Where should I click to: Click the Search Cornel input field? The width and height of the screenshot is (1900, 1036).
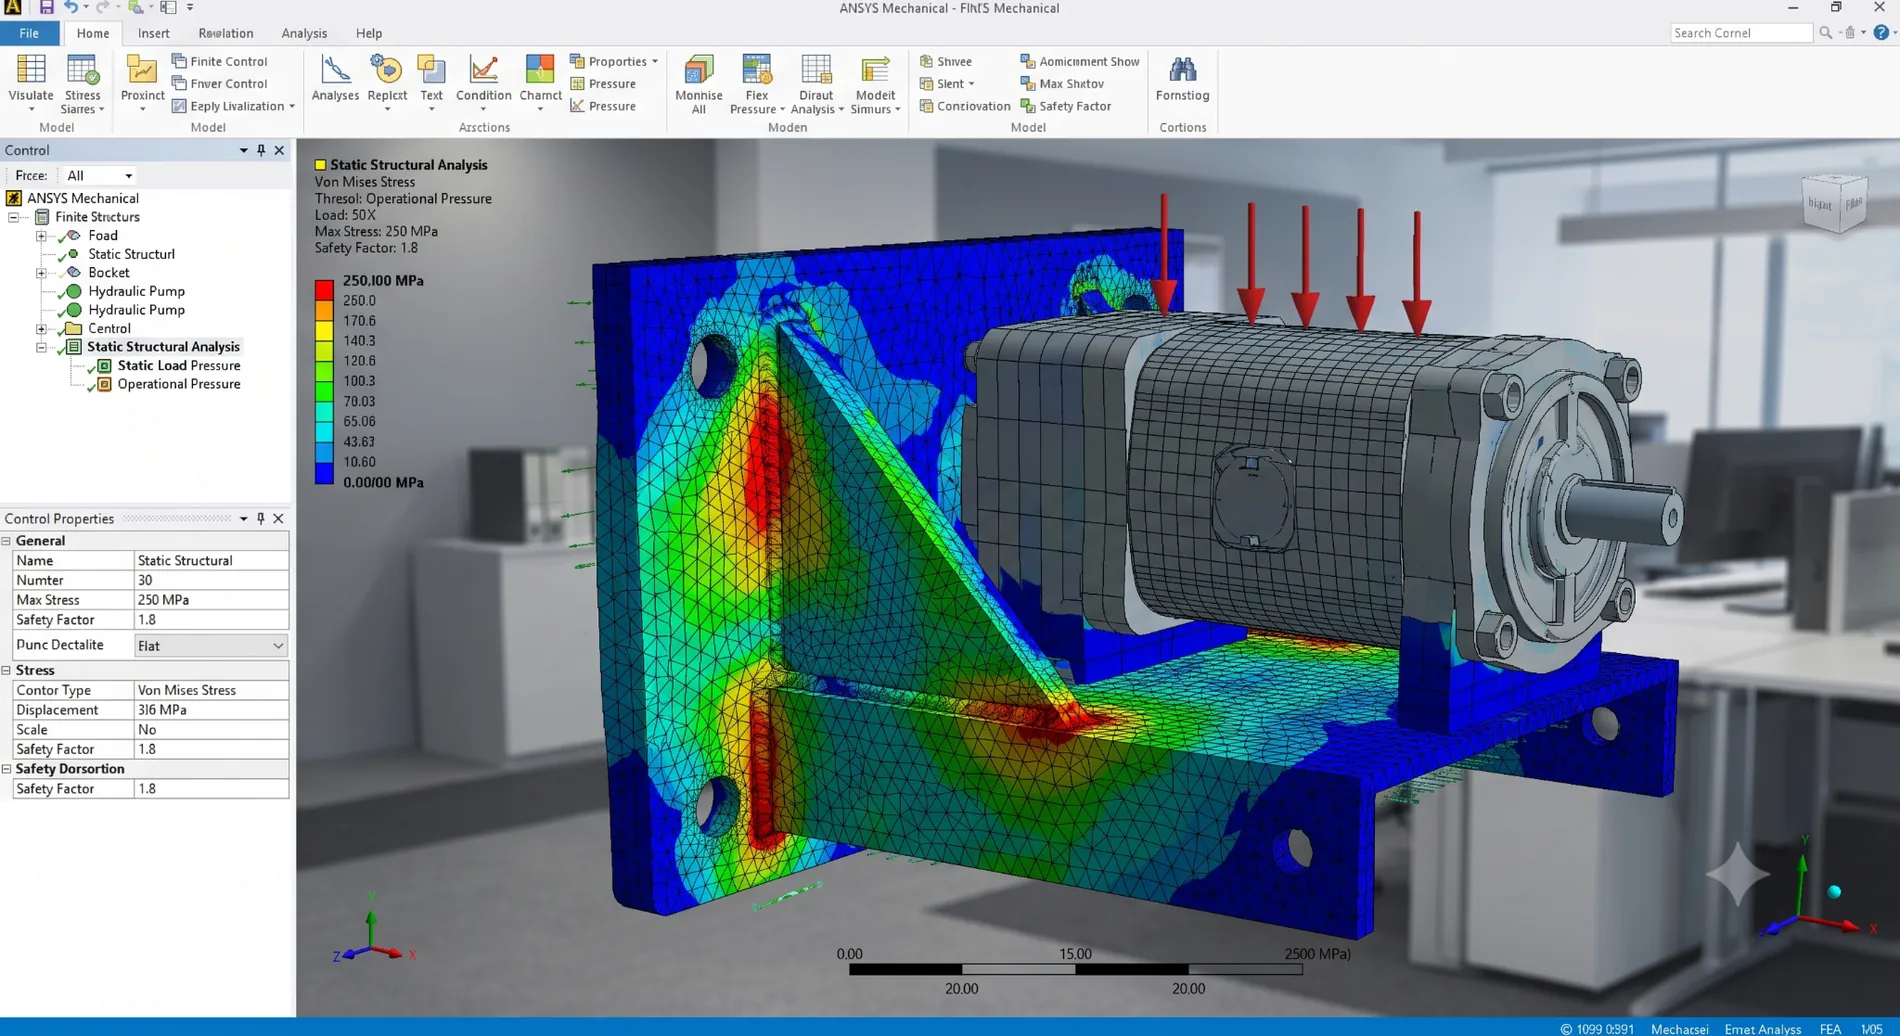pos(1741,33)
